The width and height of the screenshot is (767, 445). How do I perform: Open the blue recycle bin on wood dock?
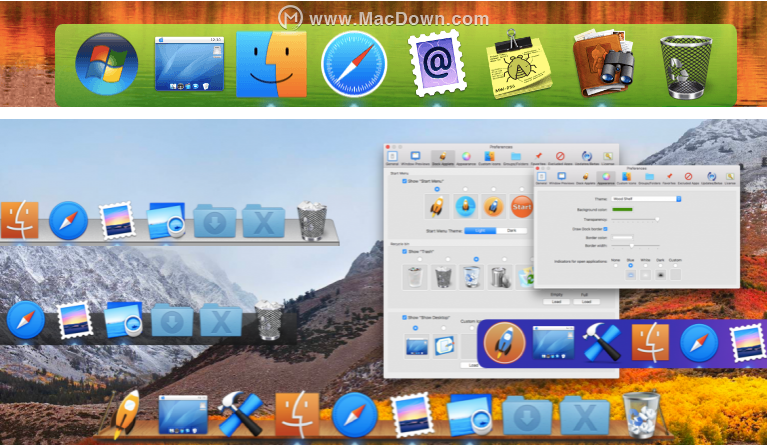[x=640, y=415]
